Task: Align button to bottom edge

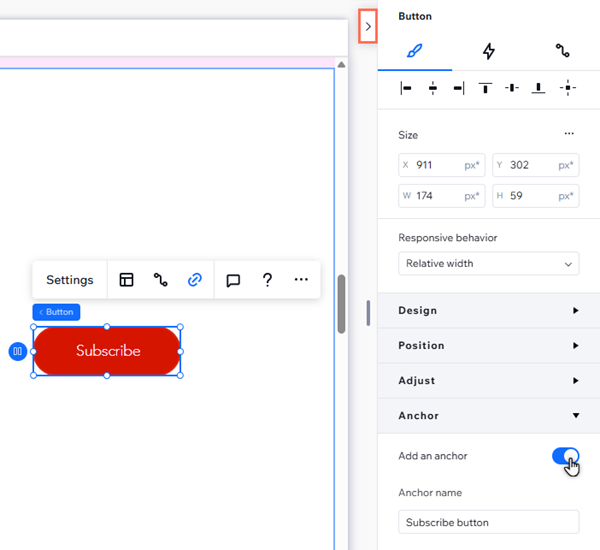Action: click(x=538, y=88)
